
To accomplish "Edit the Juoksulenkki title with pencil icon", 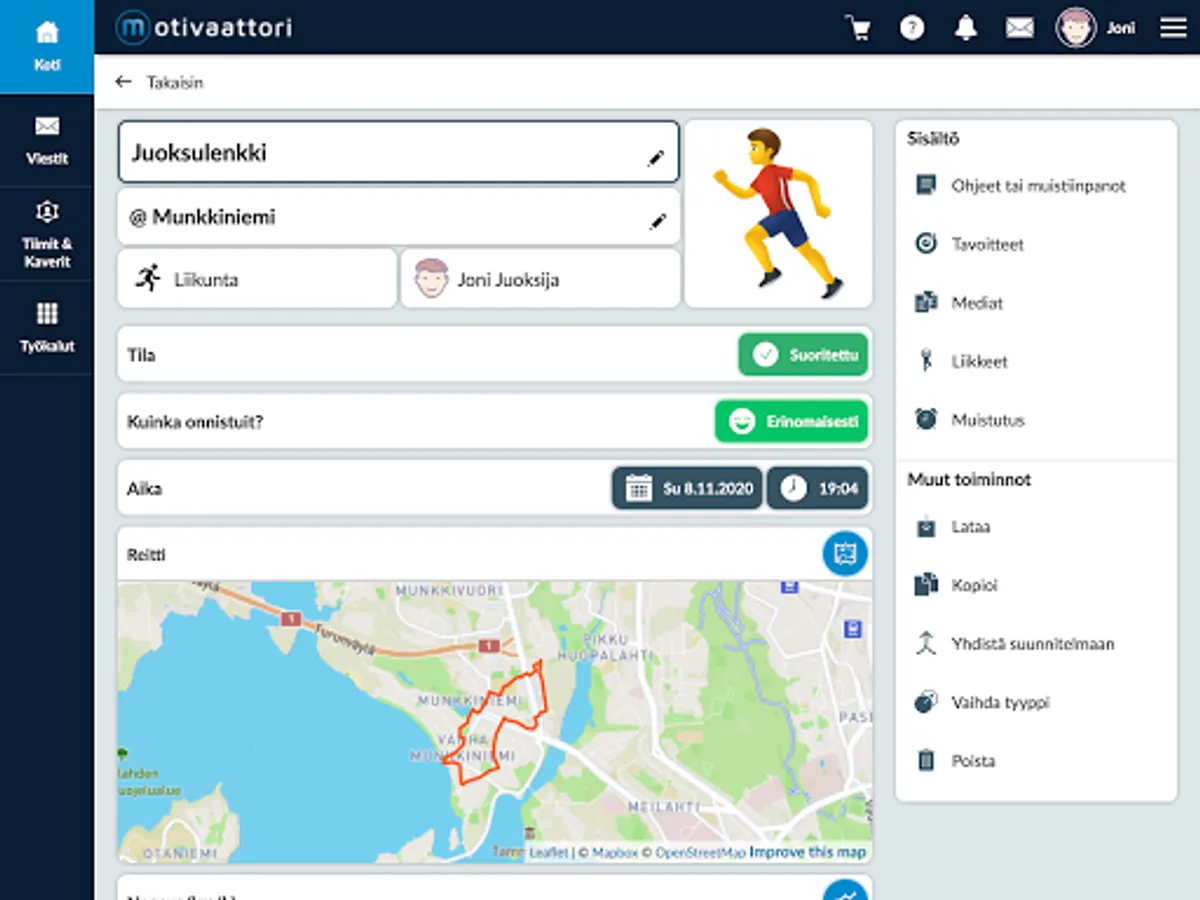I will (656, 157).
